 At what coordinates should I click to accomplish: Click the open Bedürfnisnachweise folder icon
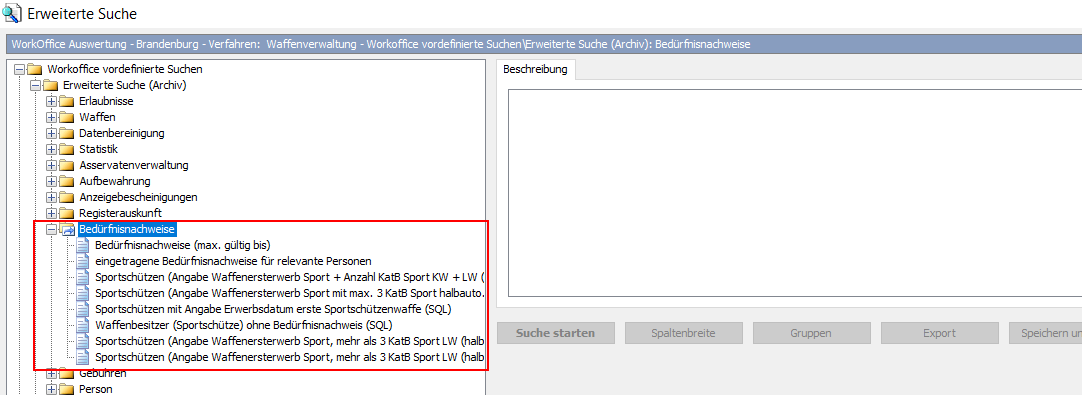click(x=67, y=229)
